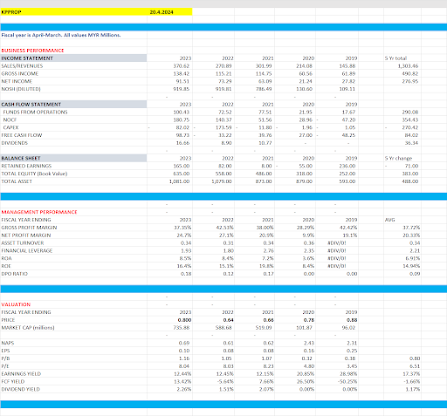
Task: Select the GROSS PROFIT MARGIN label
Action: coord(29,227)
